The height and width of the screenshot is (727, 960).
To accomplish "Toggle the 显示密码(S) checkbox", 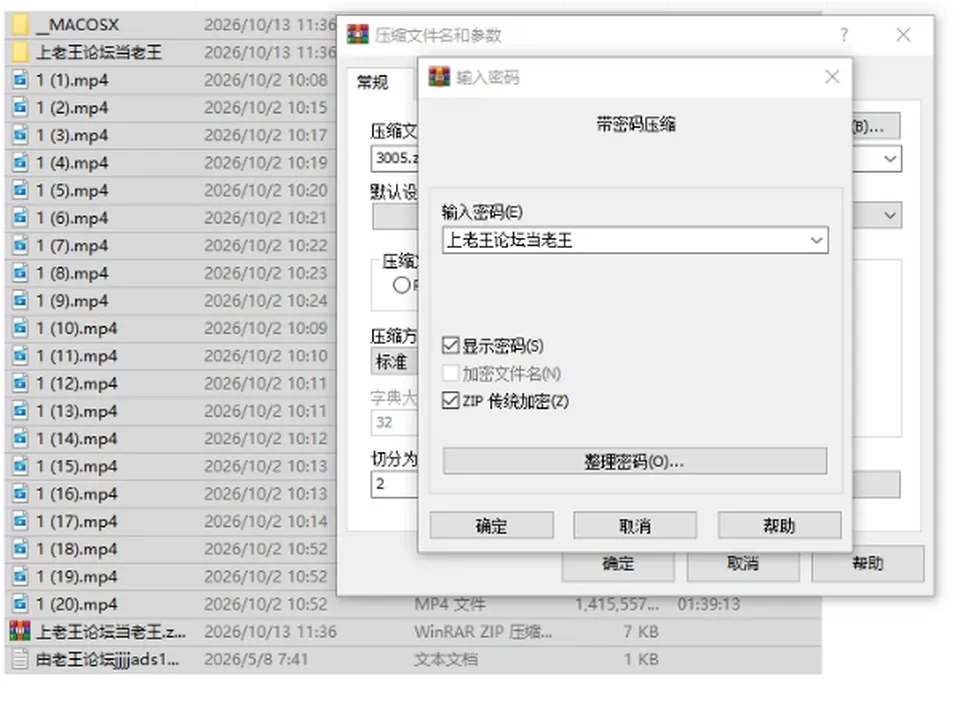I will 451,345.
